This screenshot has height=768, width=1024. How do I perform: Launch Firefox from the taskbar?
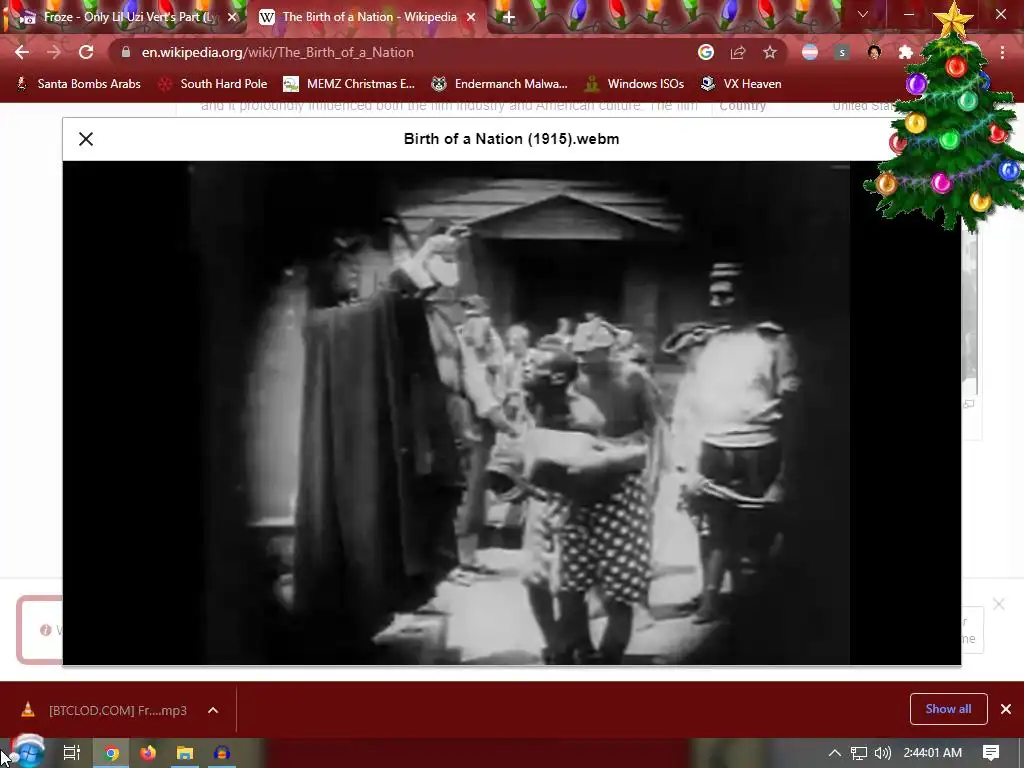pyautogui.click(x=148, y=753)
